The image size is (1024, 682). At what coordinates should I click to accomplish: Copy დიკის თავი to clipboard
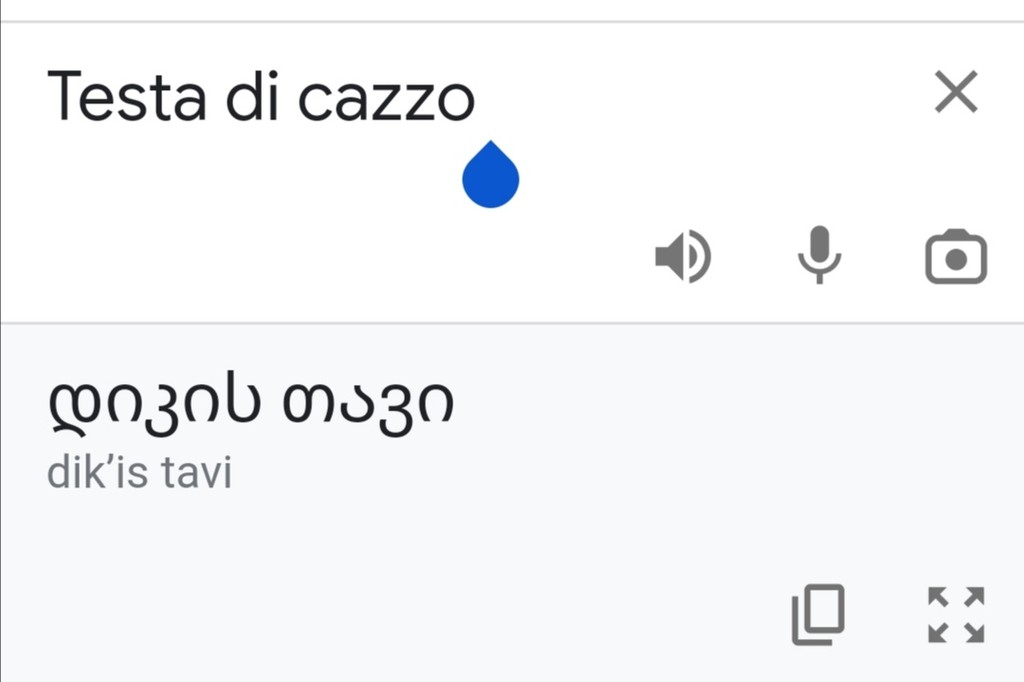pyautogui.click(x=818, y=616)
